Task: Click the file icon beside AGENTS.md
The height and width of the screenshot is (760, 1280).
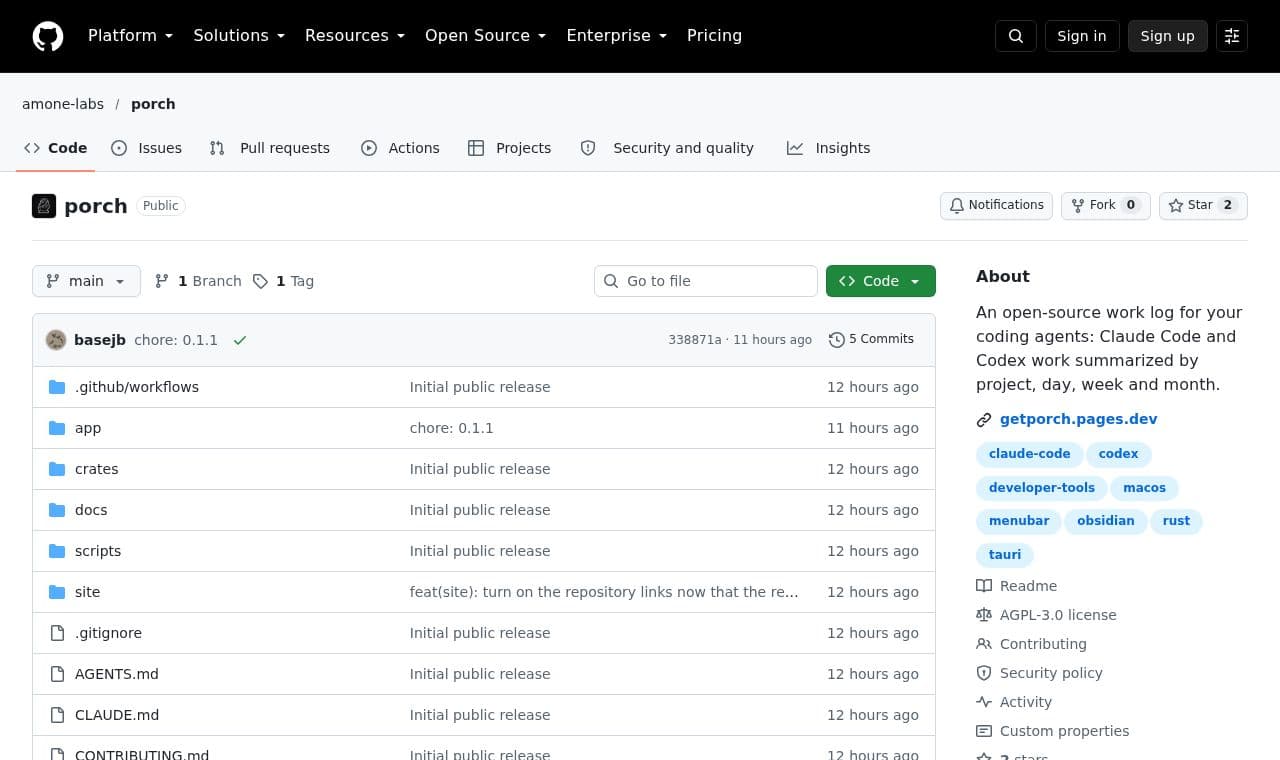Action: [57, 674]
